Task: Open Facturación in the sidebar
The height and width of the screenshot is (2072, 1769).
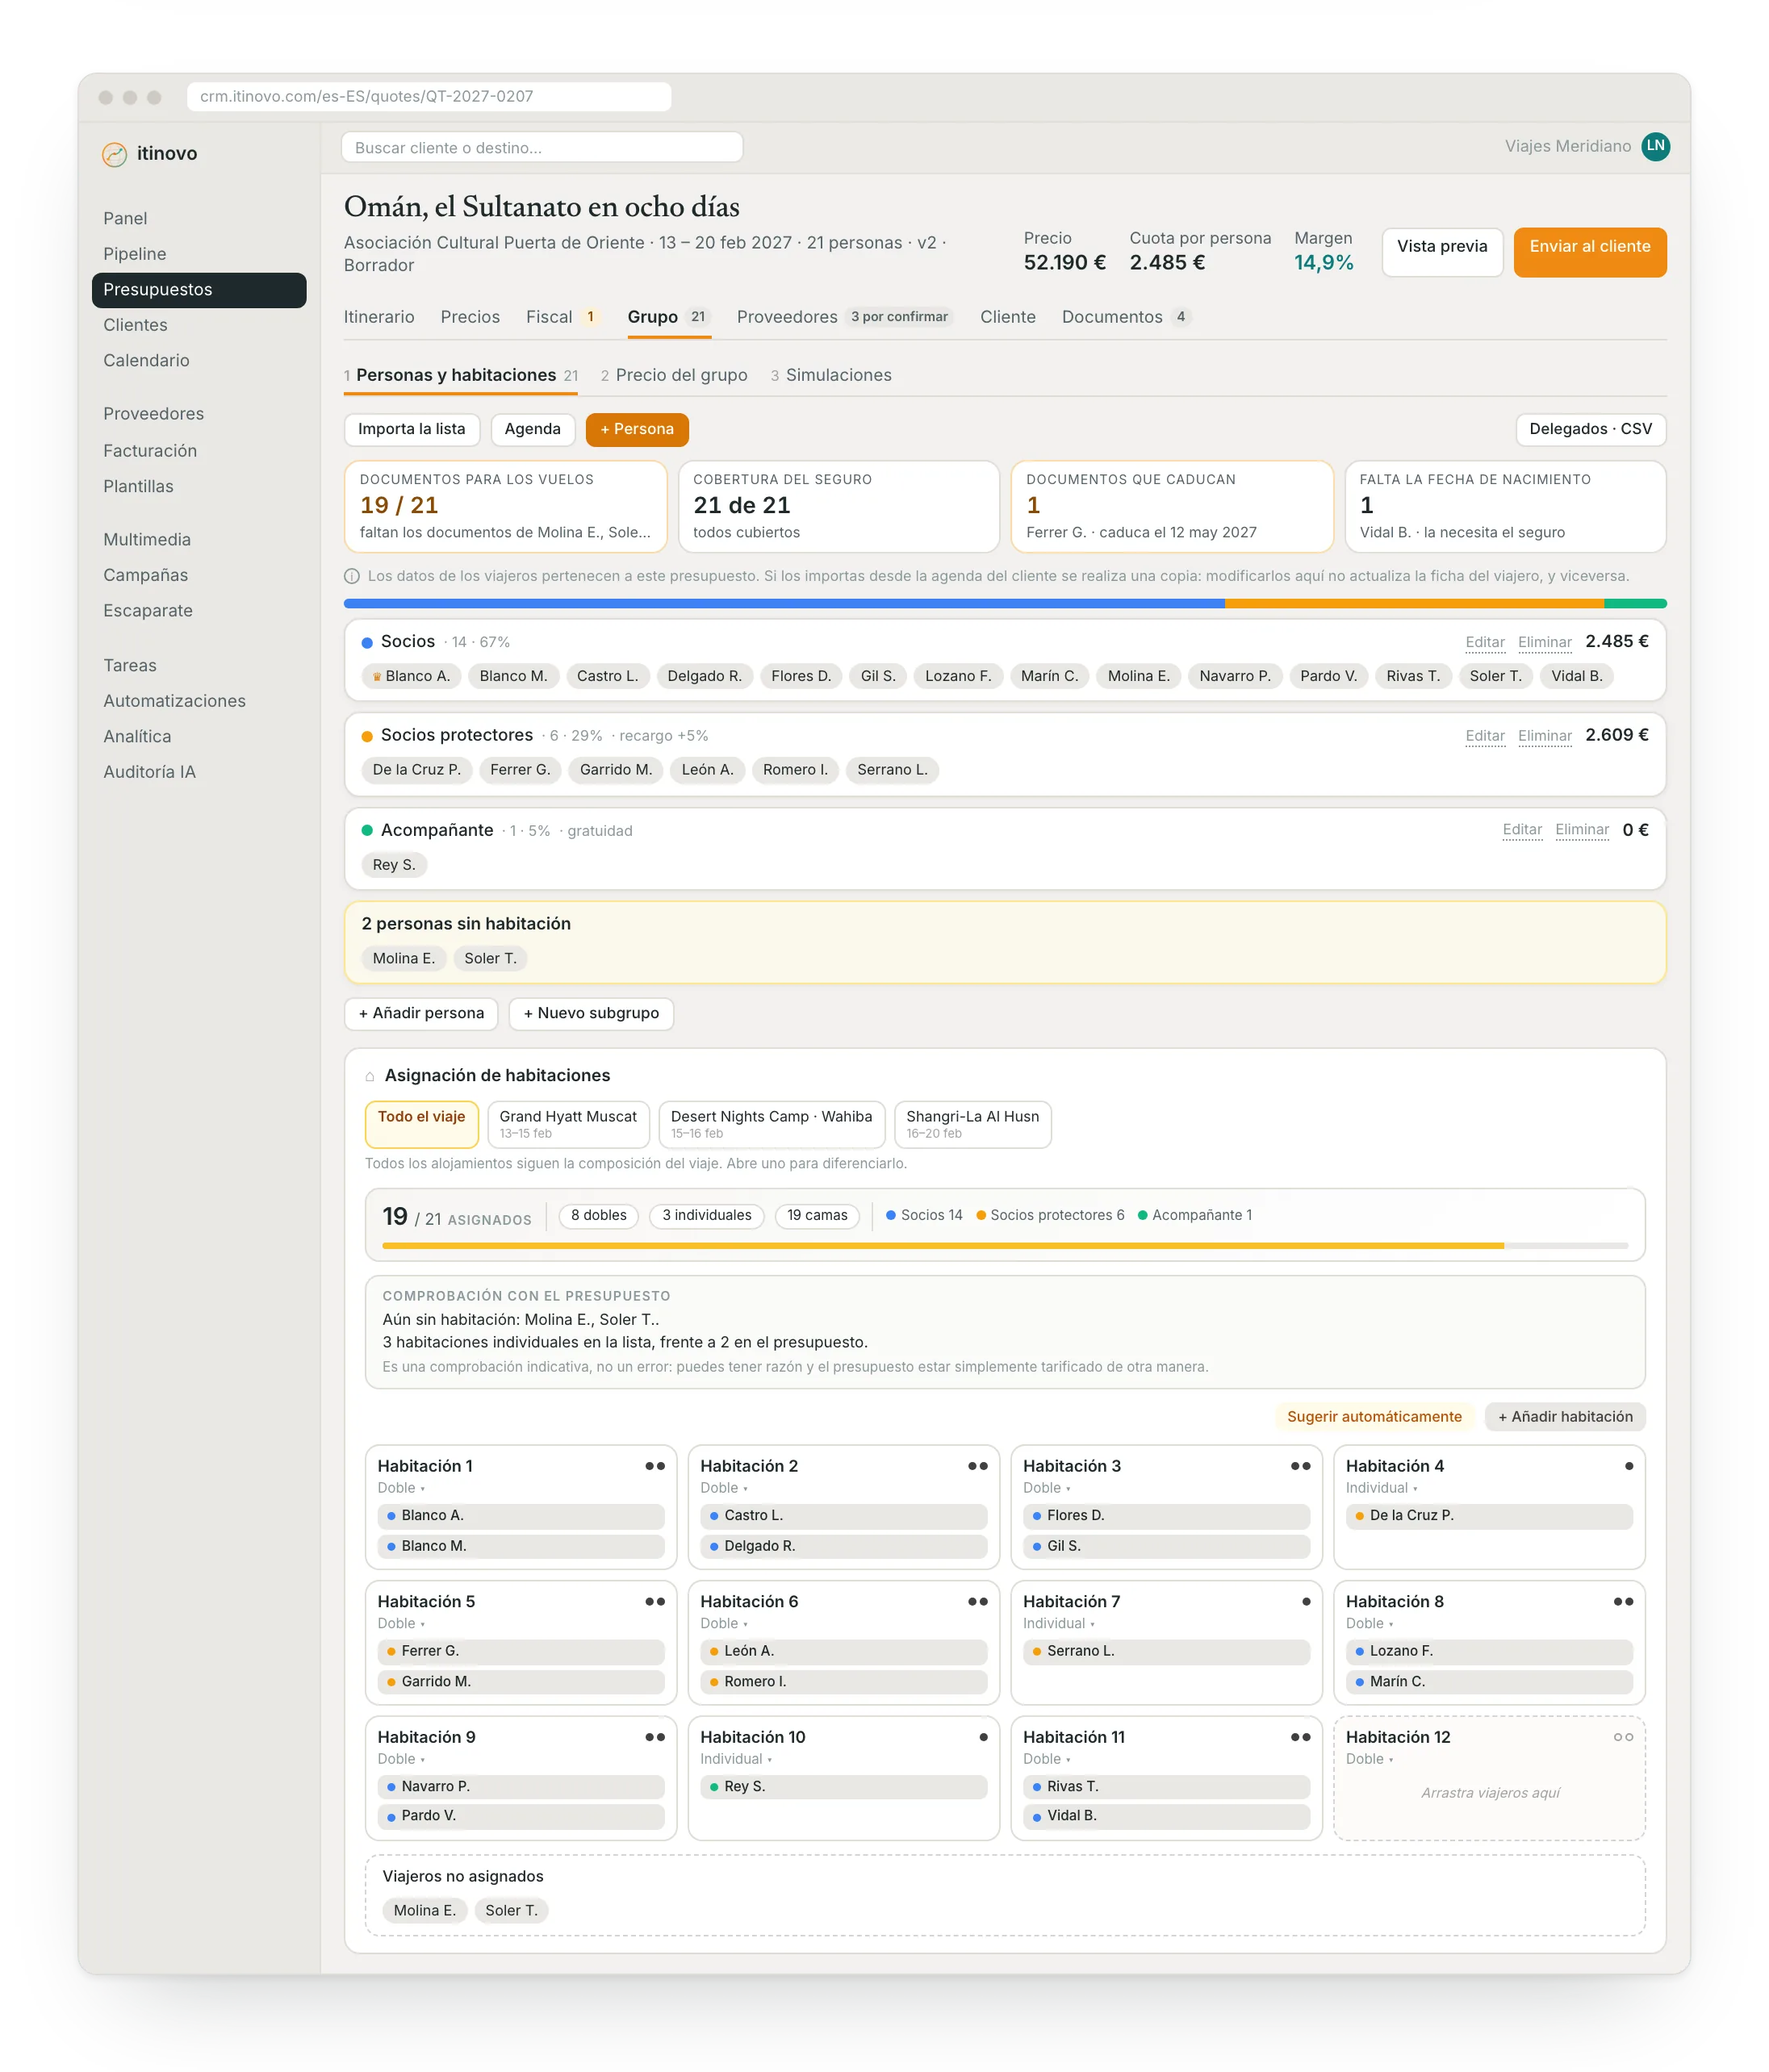Action: pyautogui.click(x=150, y=451)
